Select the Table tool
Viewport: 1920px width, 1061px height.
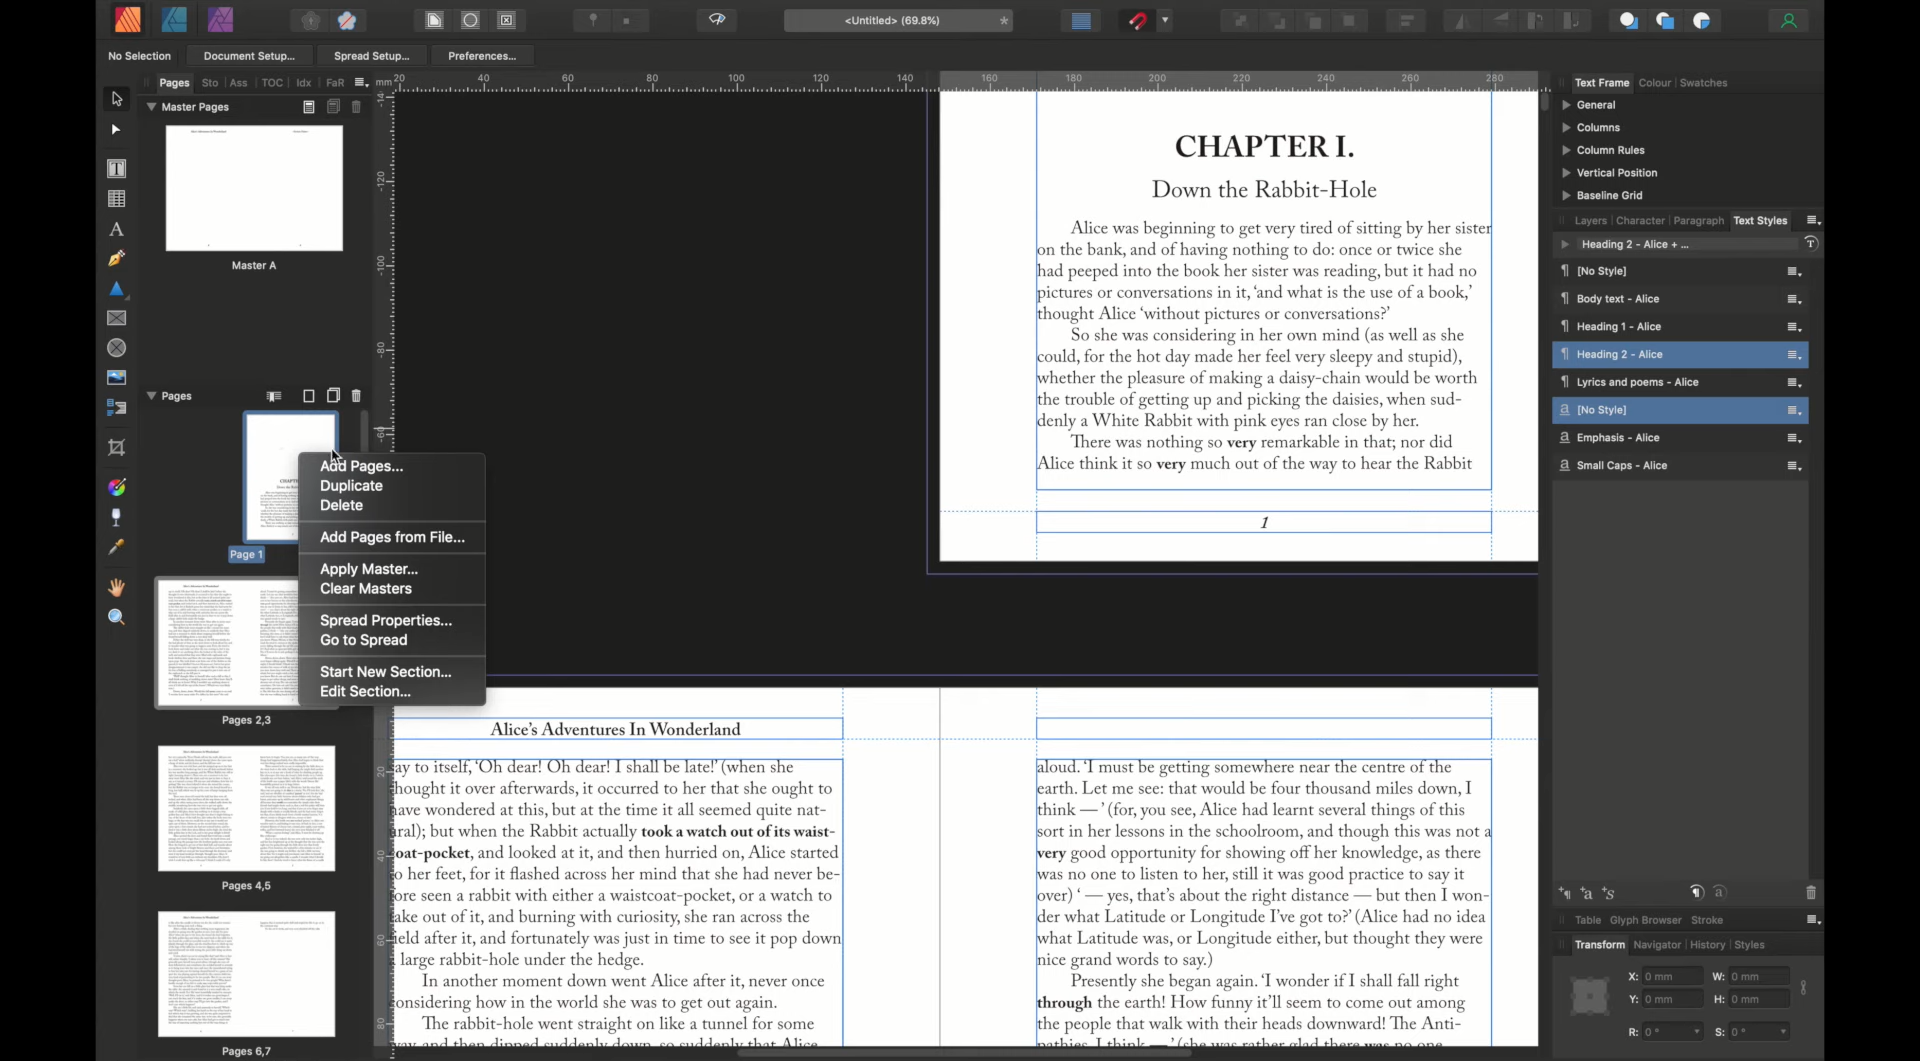coord(117,199)
